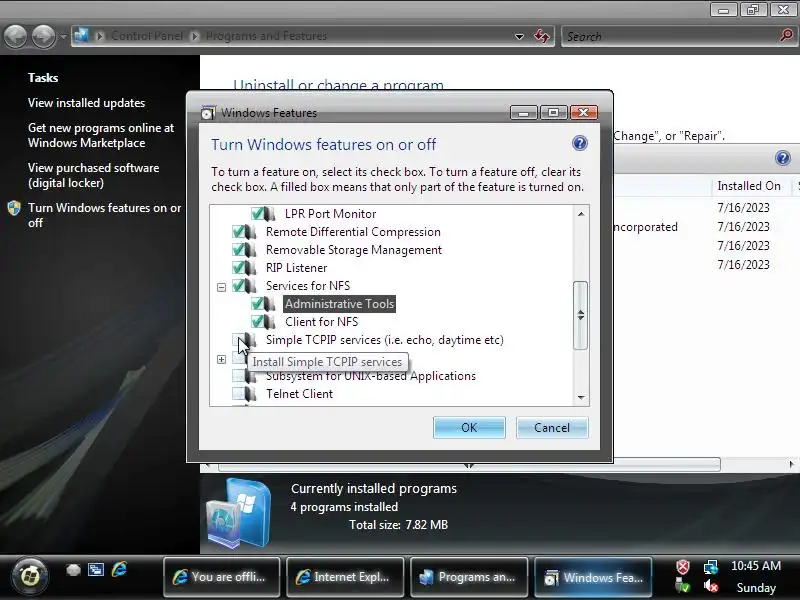Collapse the Services for NFS node

pyautogui.click(x=221, y=287)
